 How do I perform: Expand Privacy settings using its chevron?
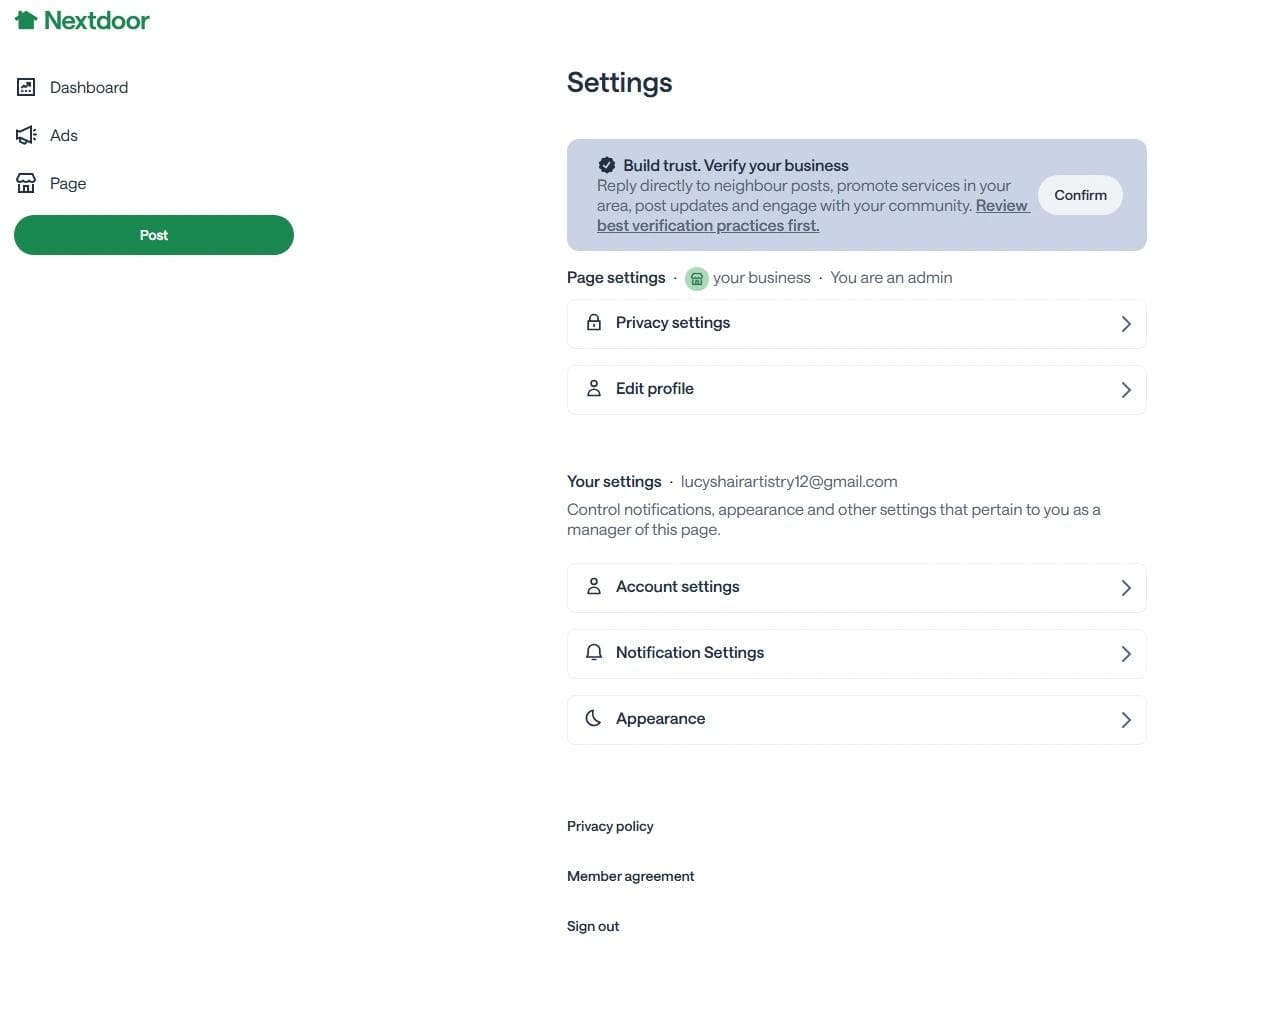click(1126, 324)
